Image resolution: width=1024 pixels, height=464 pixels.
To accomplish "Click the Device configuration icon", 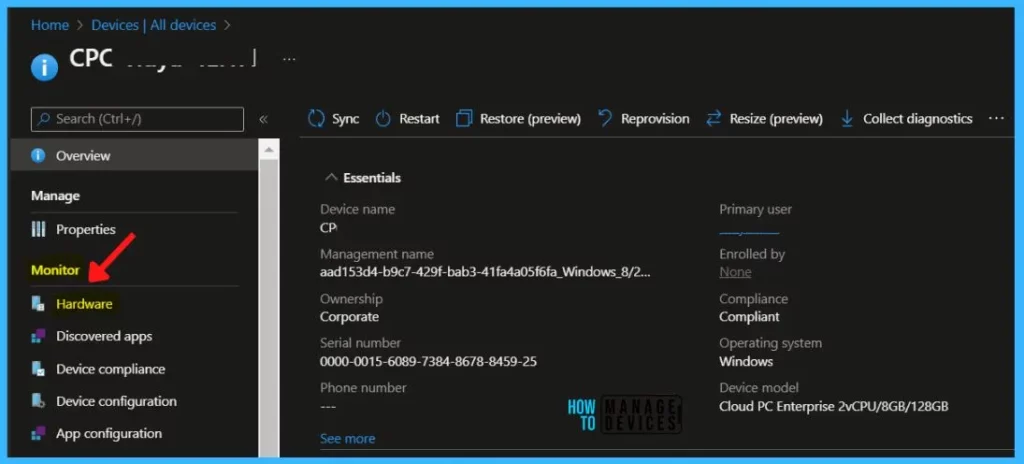I will coord(39,401).
